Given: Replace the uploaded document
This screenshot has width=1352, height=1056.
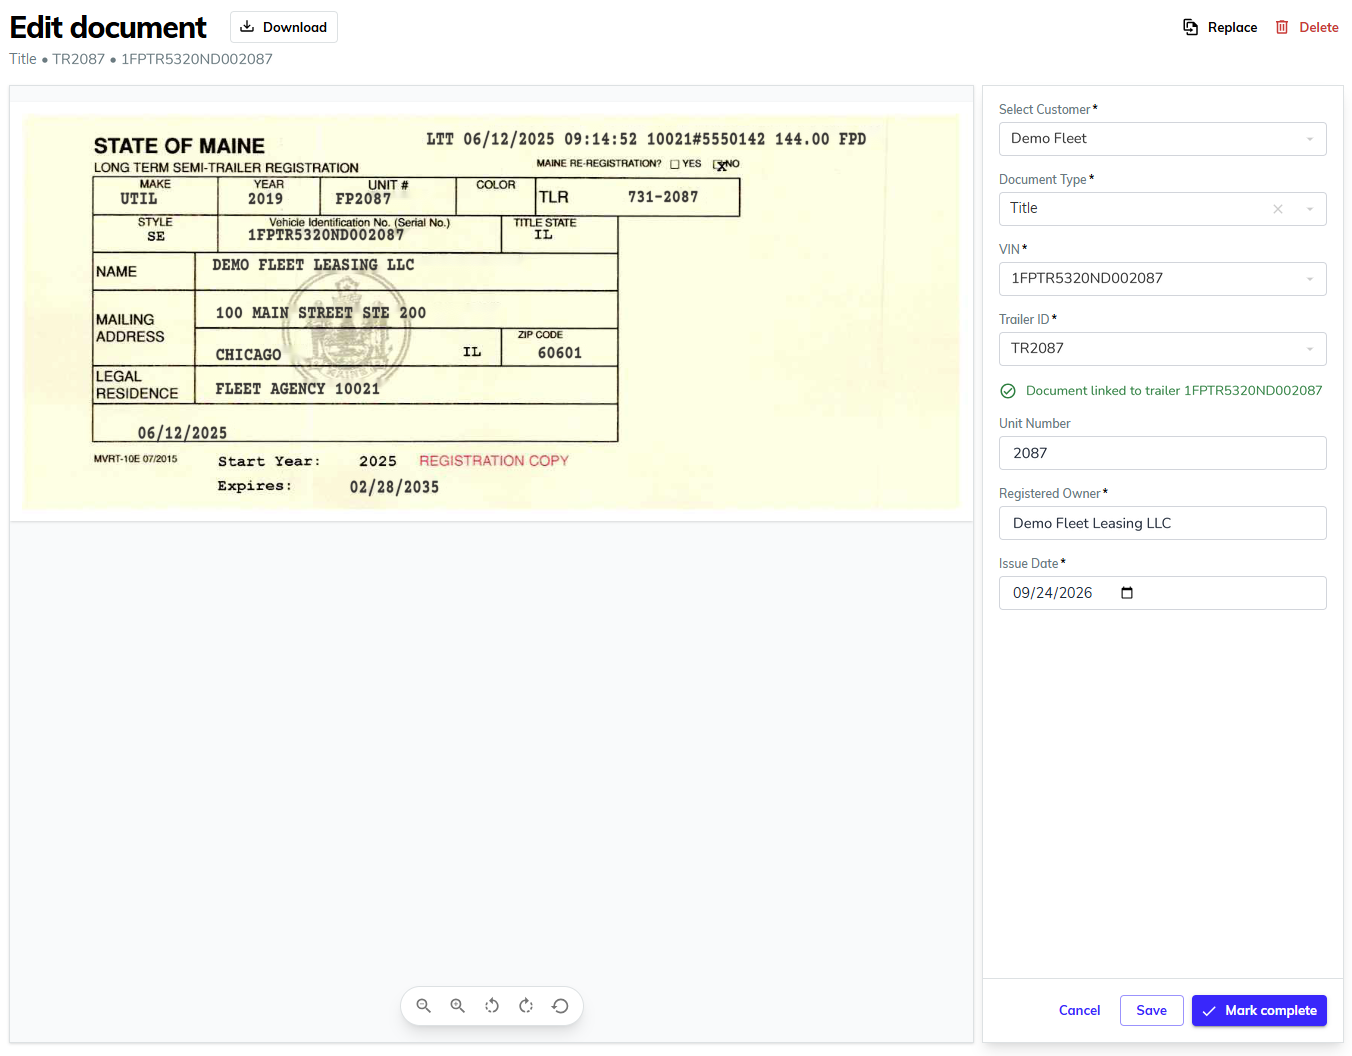Looking at the screenshot, I should pos(1220,27).
